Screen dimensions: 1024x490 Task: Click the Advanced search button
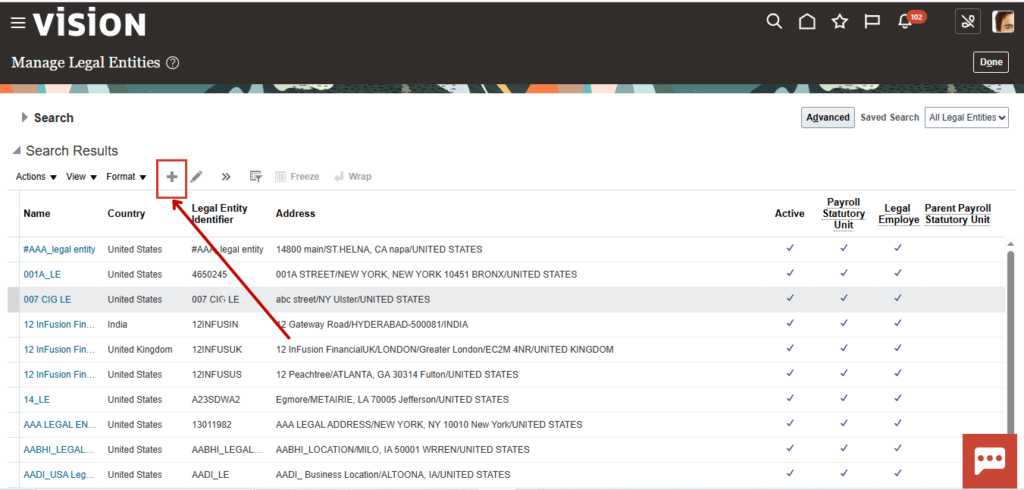(x=827, y=118)
